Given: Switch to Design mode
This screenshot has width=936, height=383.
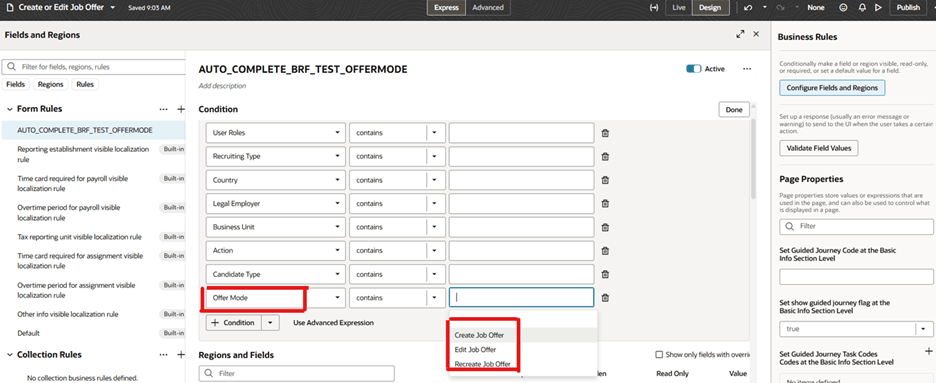Looking at the screenshot, I should click(710, 8).
